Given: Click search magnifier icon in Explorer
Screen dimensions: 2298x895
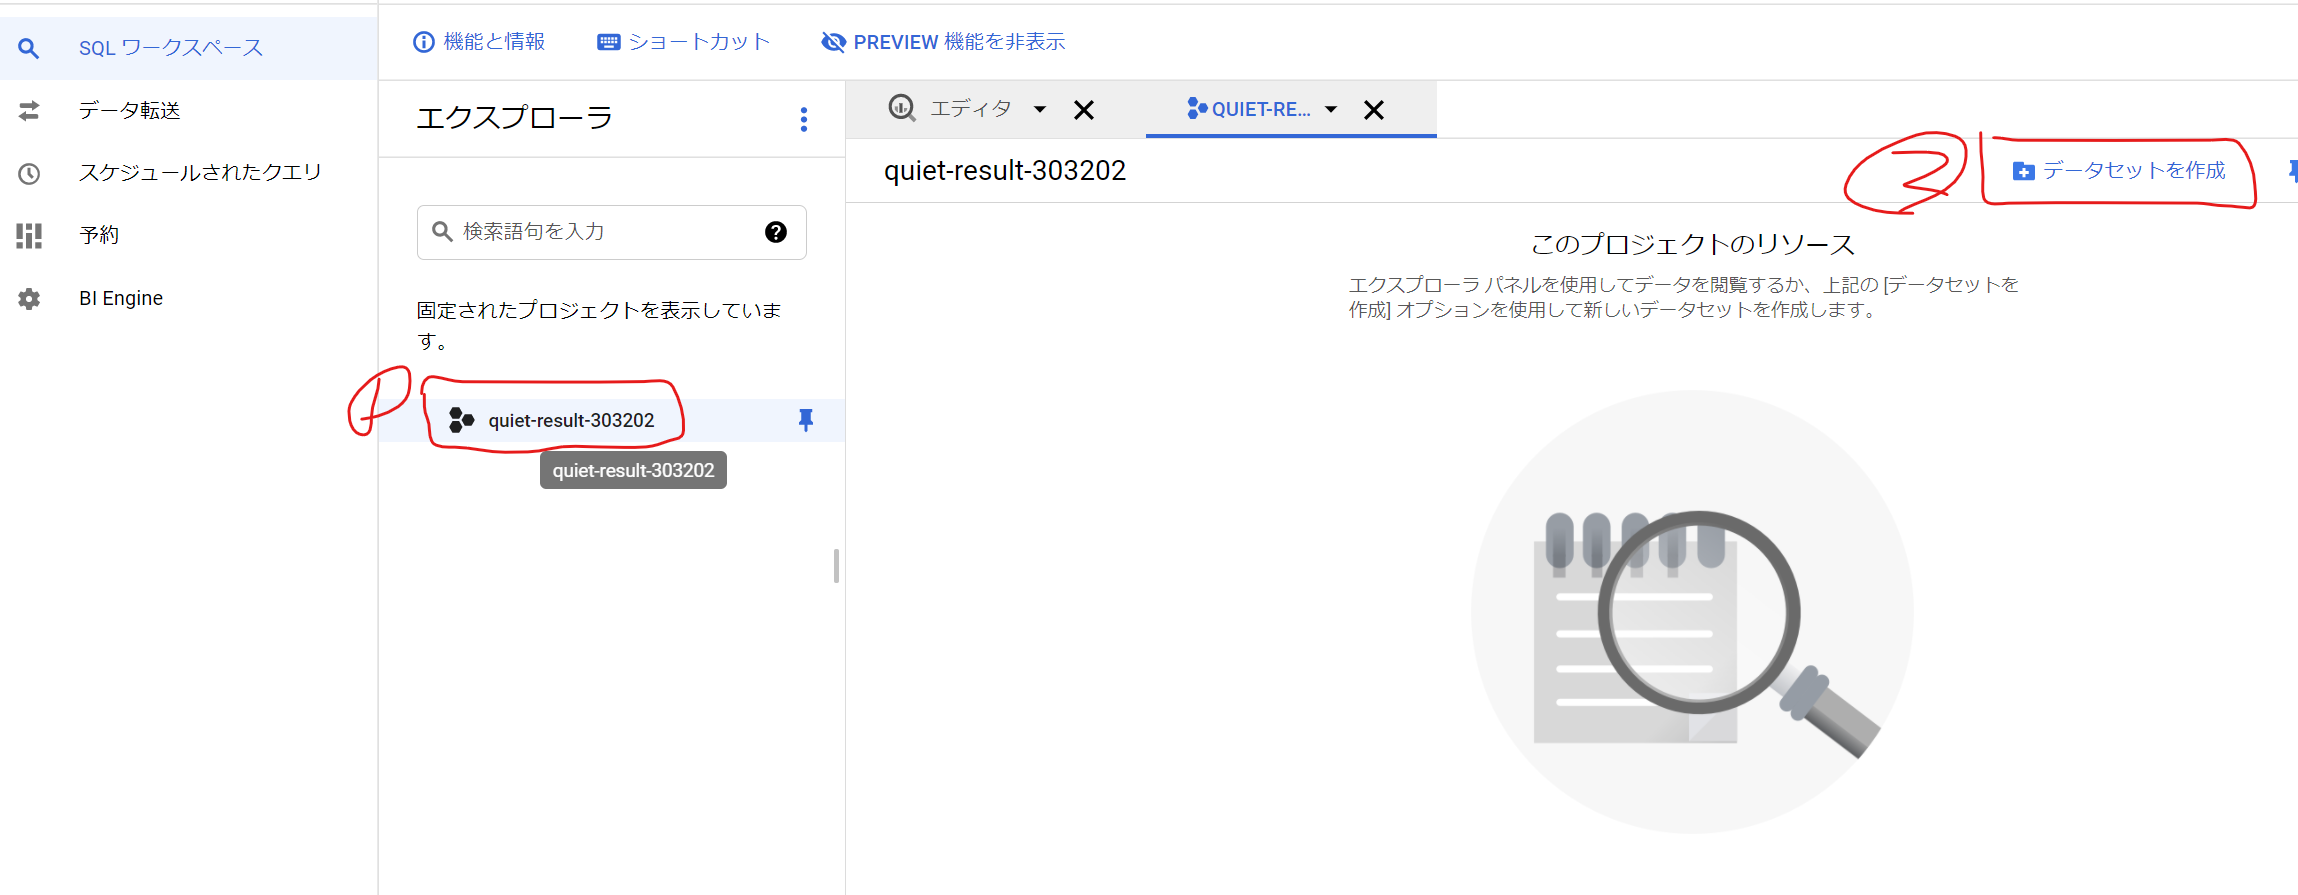Looking at the screenshot, I should 442,232.
